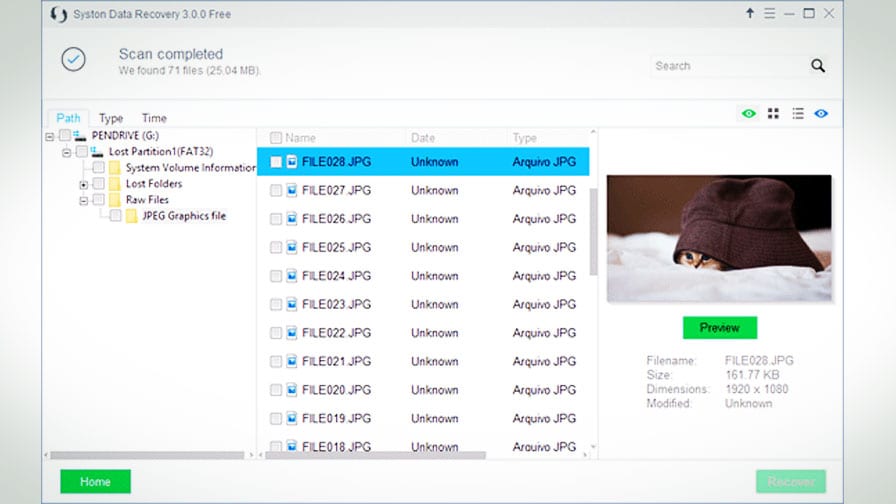The width and height of the screenshot is (896, 504).
Task: Check the FILE024.JPG checkbox
Action: [275, 276]
